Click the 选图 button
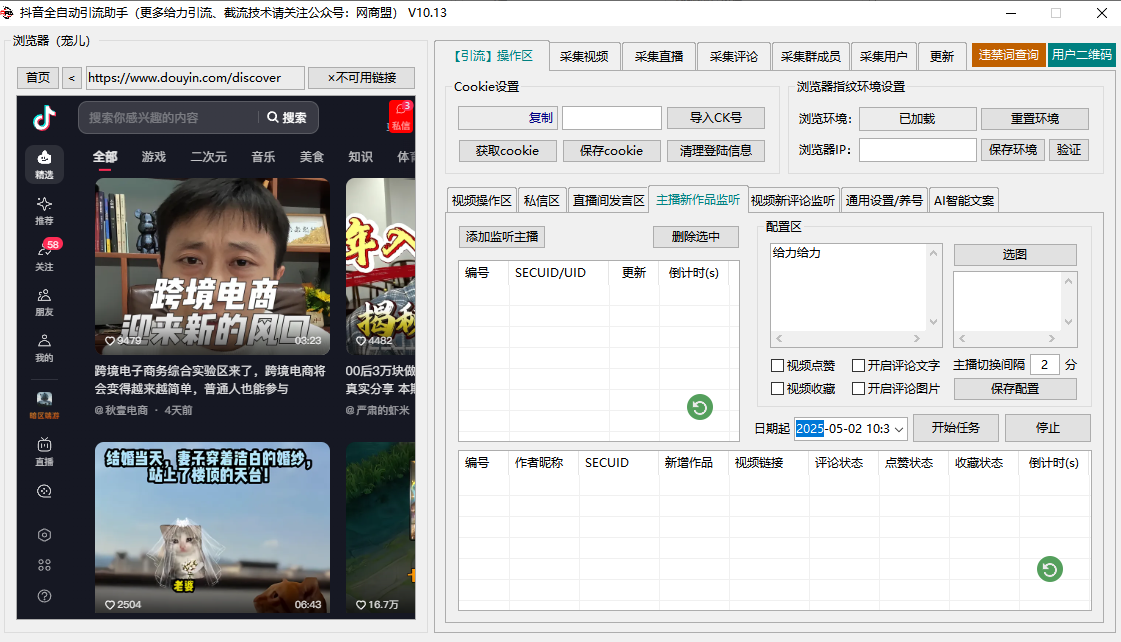 click(x=1015, y=255)
